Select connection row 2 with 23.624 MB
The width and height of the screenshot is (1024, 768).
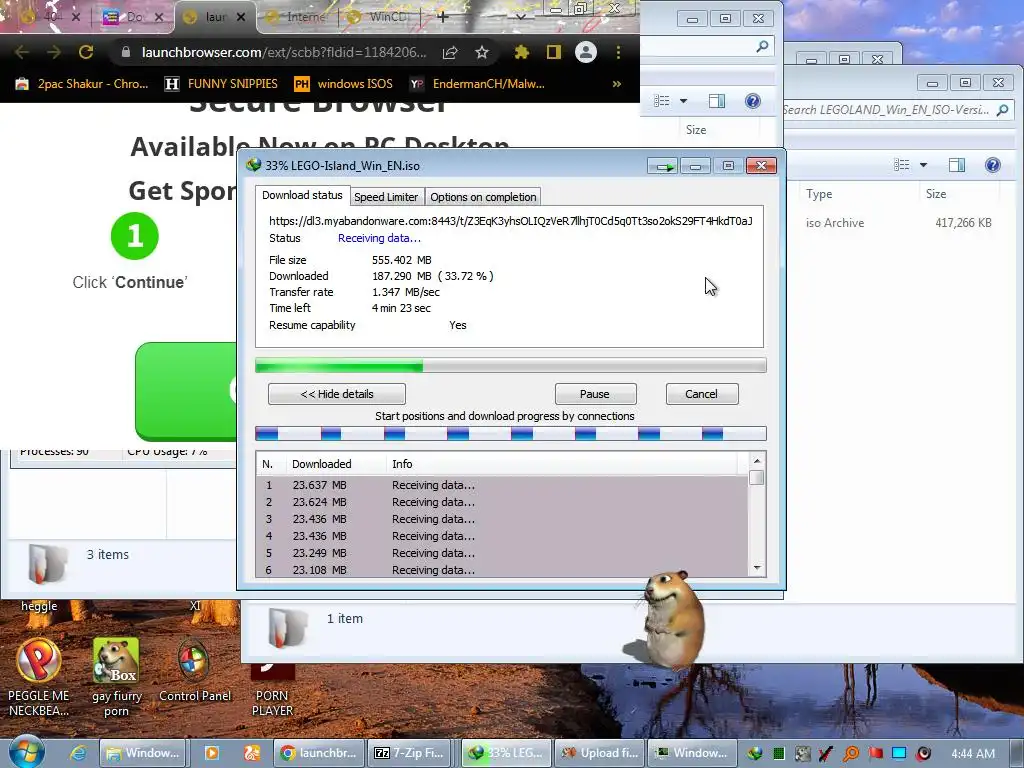[x=502, y=502]
